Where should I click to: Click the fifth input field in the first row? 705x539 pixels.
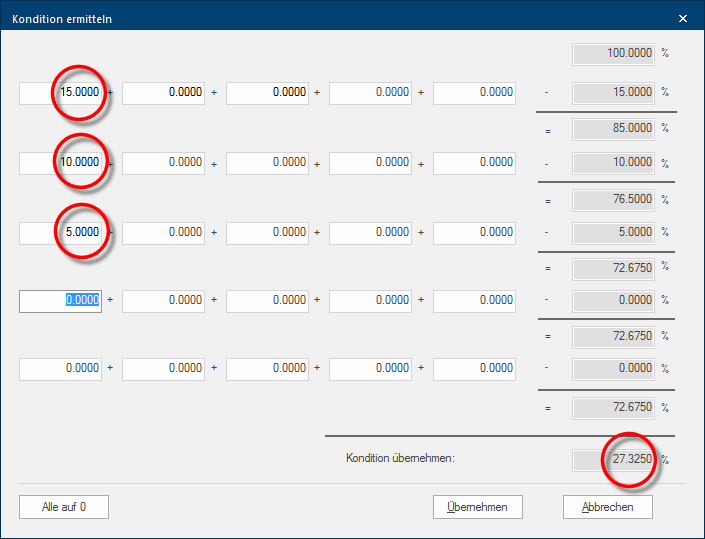pyautogui.click(x=474, y=93)
